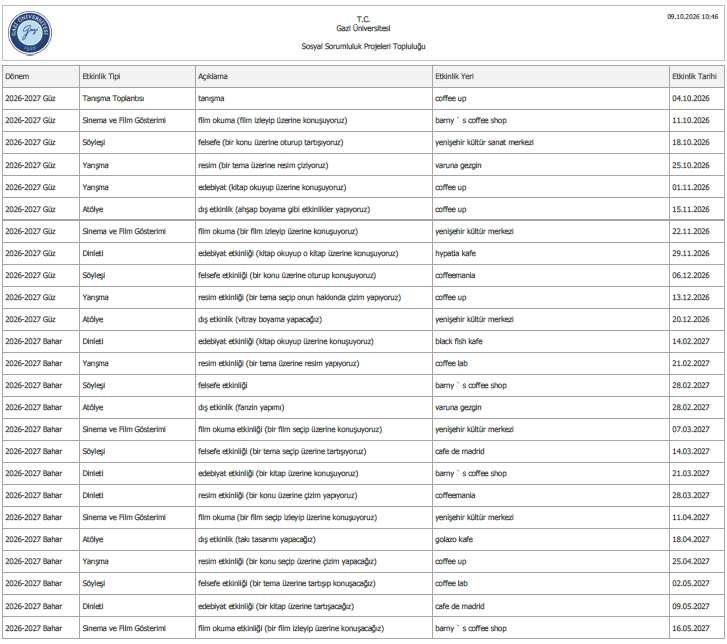Screen dimensions: 727x644
Task: Click the date 06.12.2026
Action: pyautogui.click(x=690, y=275)
